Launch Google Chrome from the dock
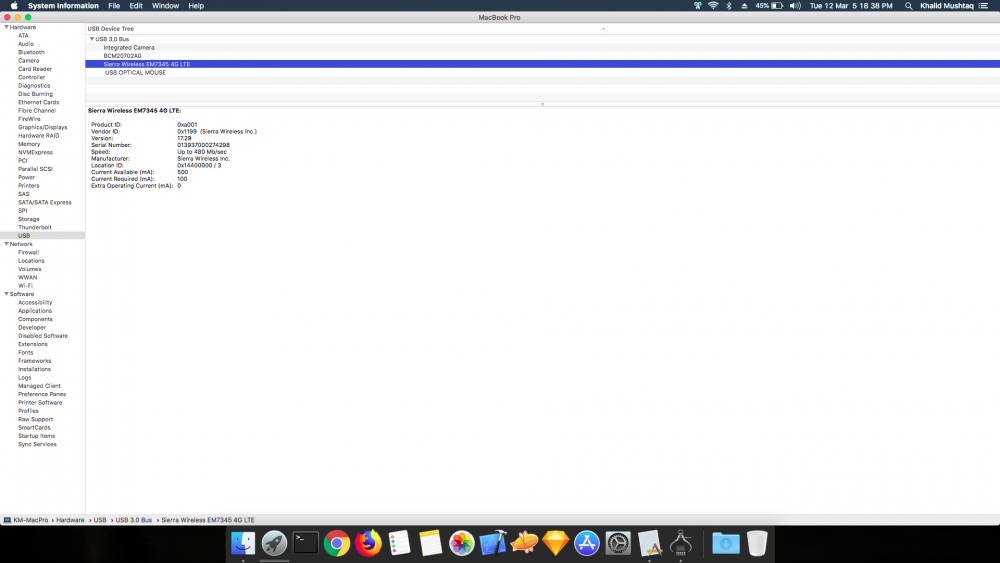 (337, 543)
